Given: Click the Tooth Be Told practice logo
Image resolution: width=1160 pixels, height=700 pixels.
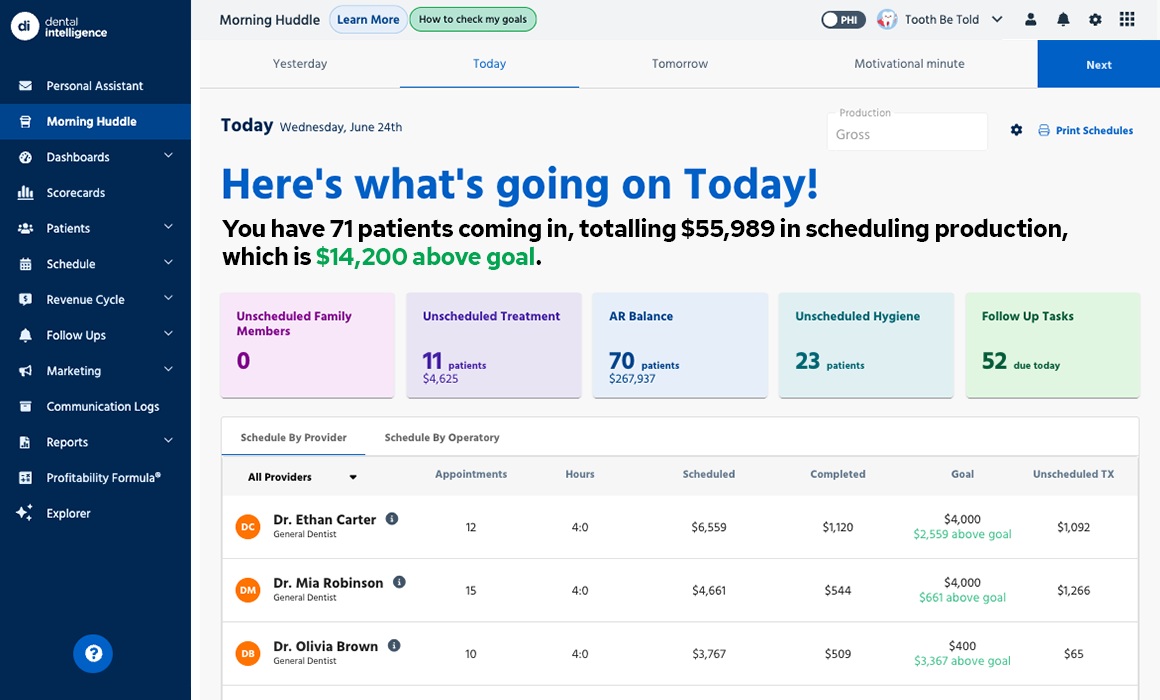Looking at the screenshot, I should [x=887, y=19].
